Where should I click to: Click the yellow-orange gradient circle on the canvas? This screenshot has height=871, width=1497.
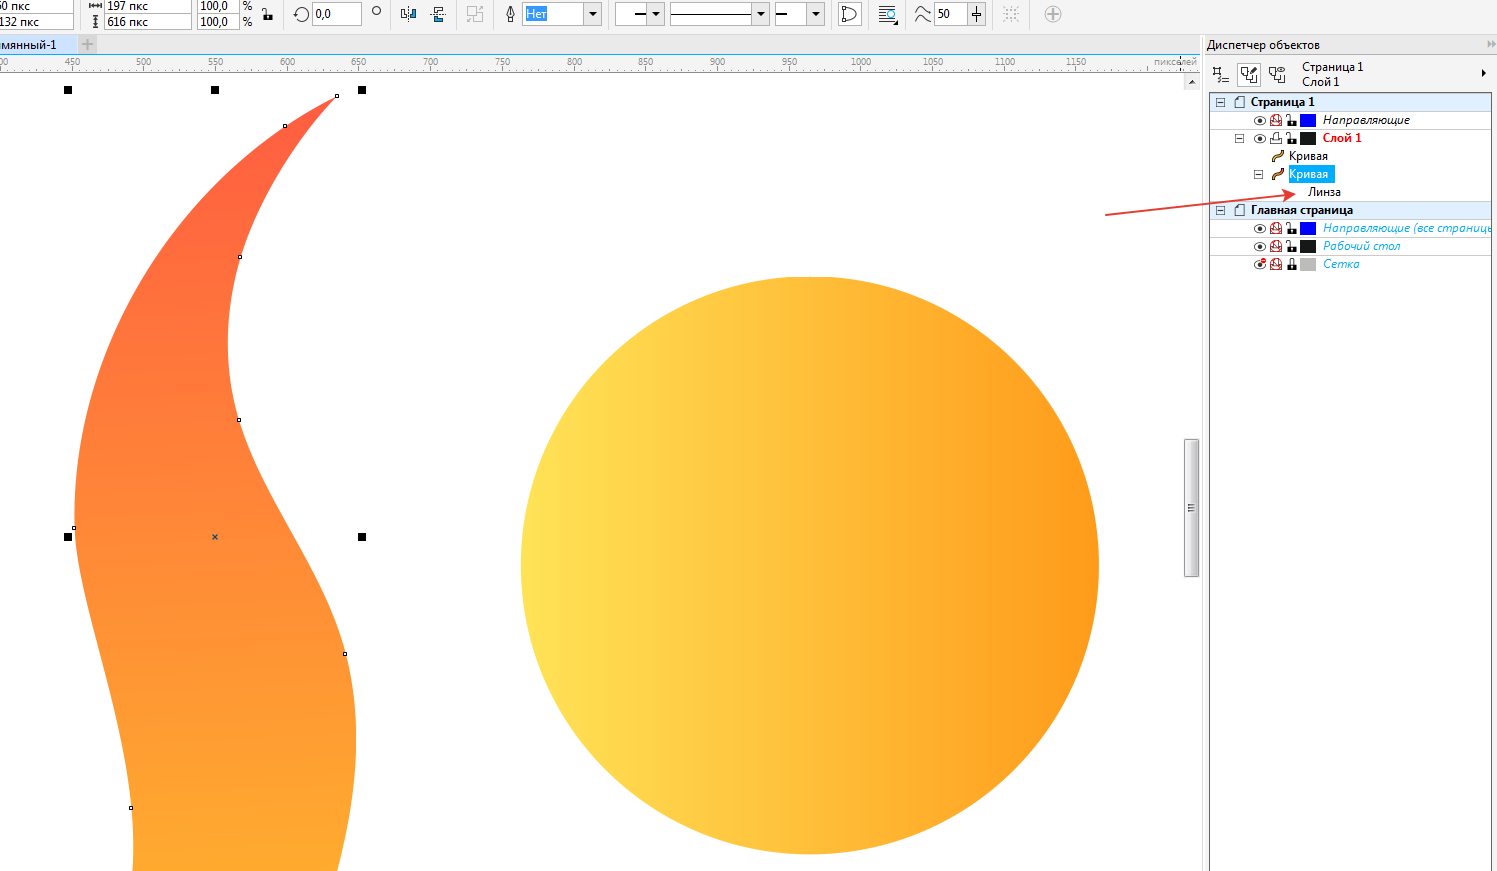click(810, 566)
